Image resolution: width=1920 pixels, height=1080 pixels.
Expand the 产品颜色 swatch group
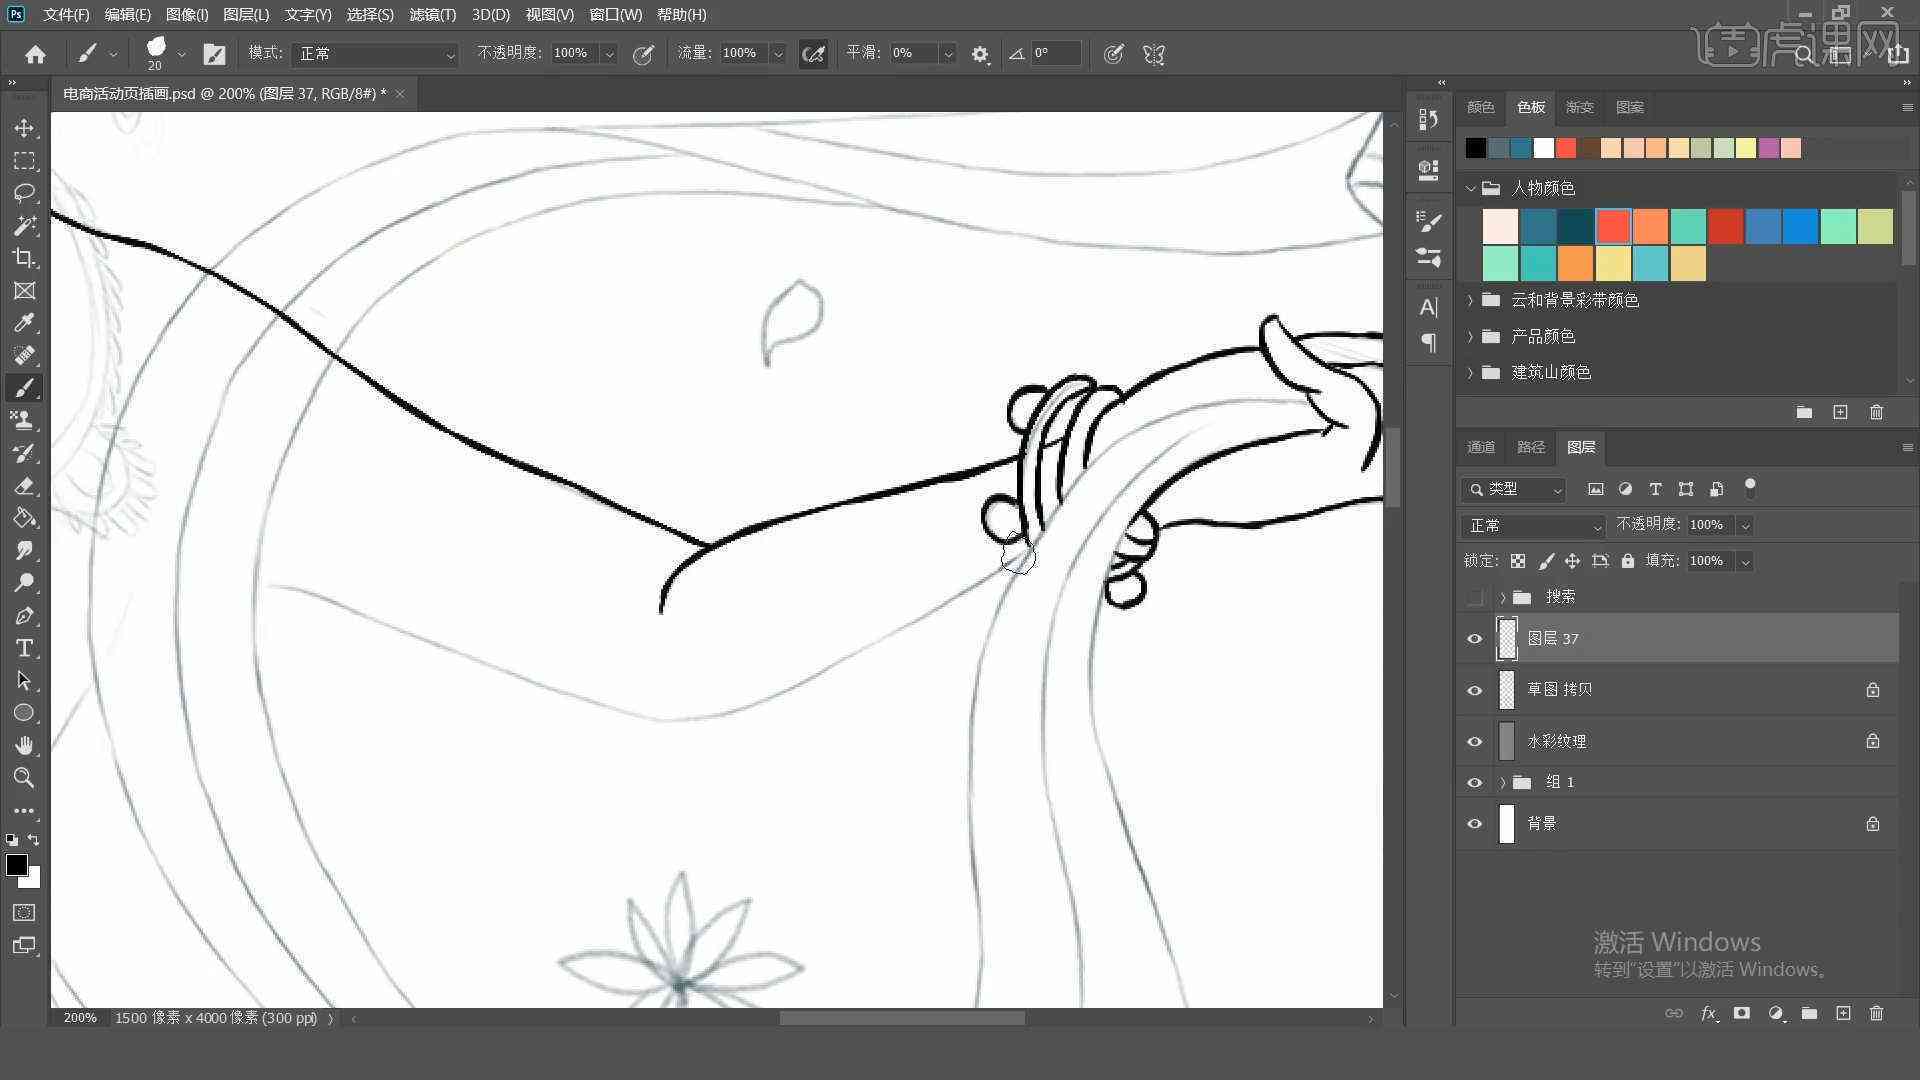[x=1470, y=336]
